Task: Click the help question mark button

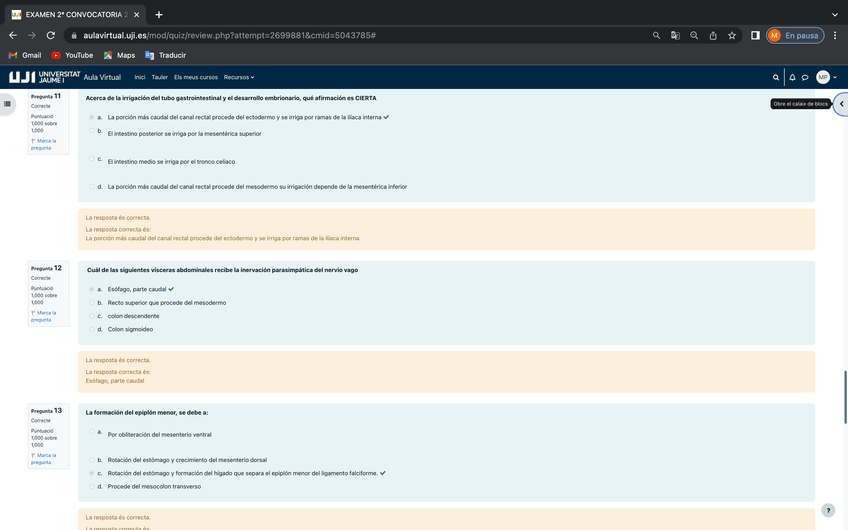Action: 828,510
